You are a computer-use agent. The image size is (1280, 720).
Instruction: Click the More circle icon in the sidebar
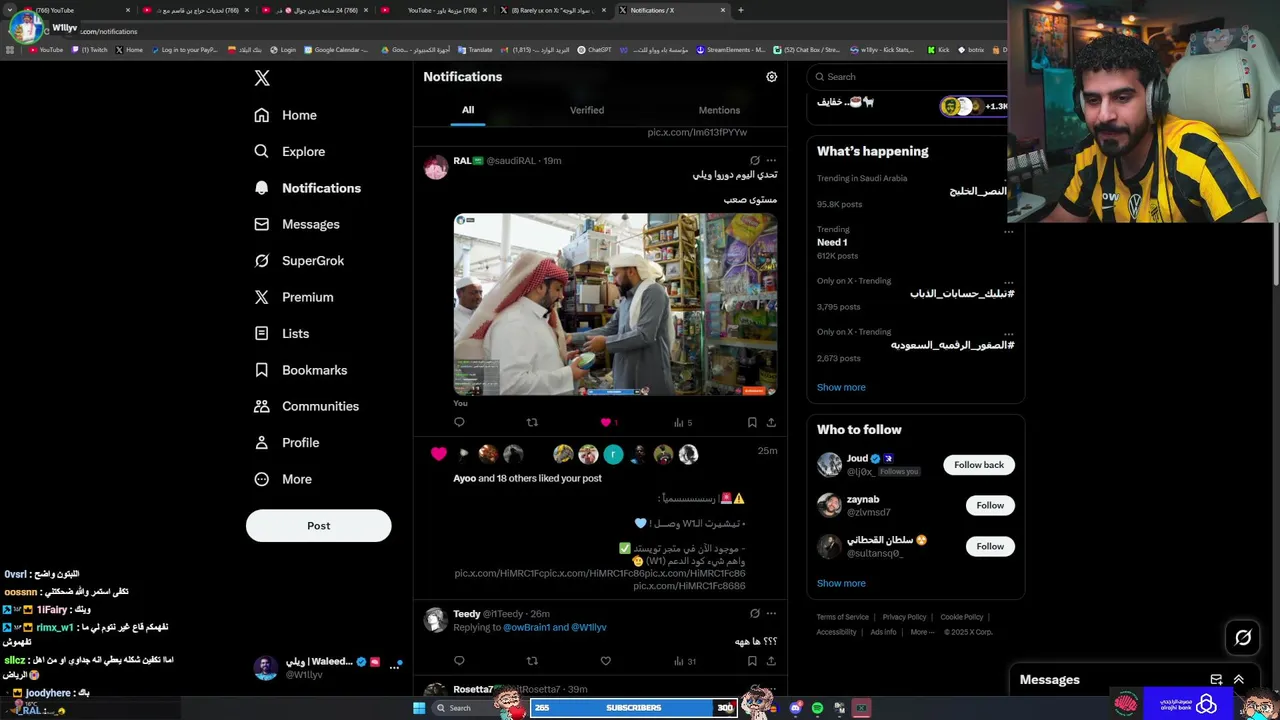pyautogui.click(x=262, y=479)
